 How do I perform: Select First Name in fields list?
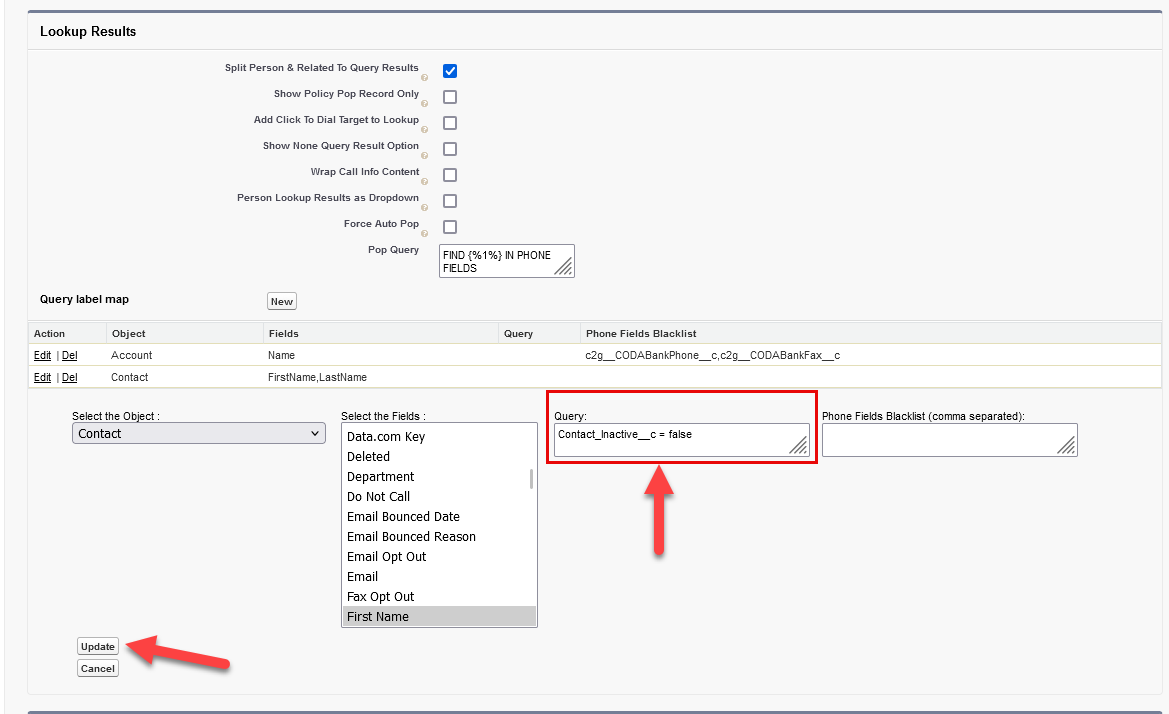point(438,617)
